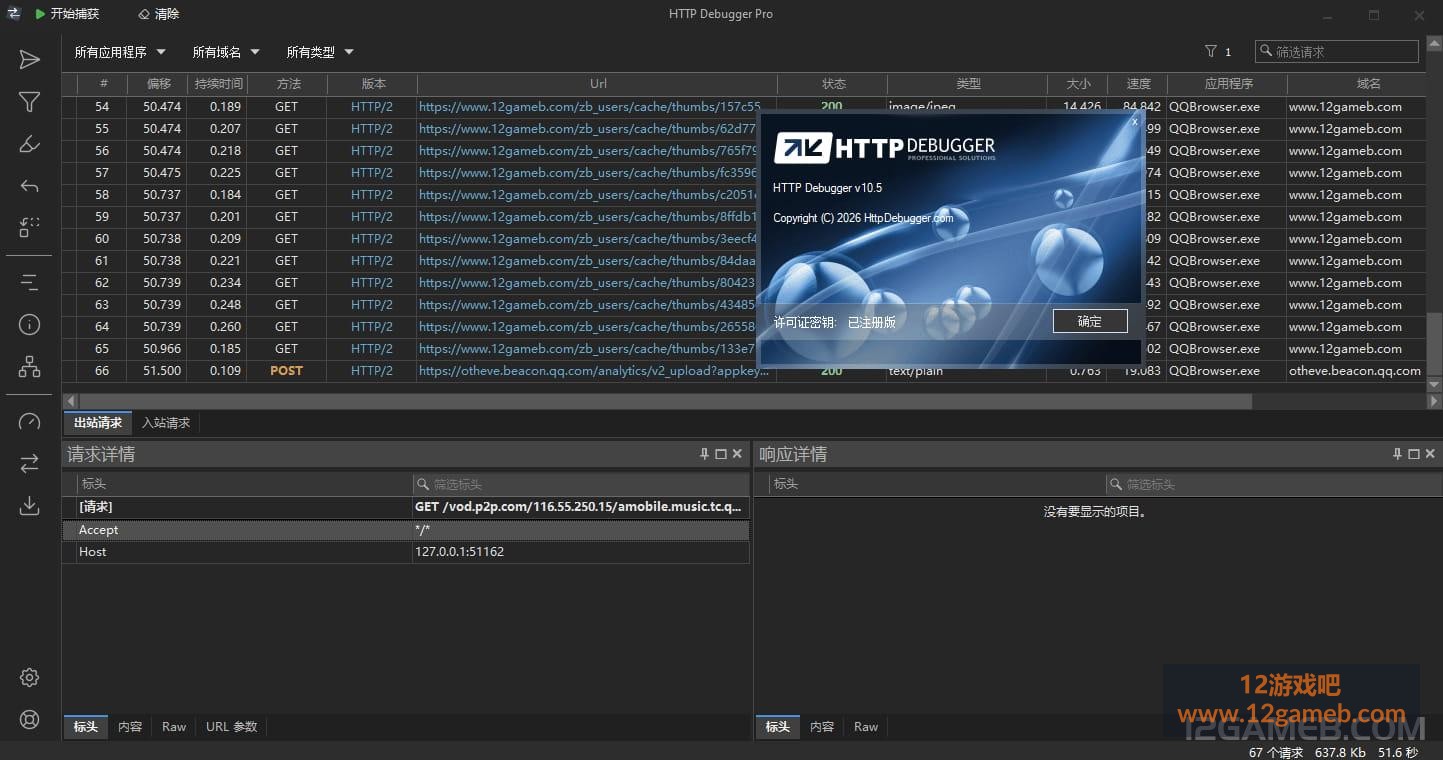Select the highlighter icon in left sidebar

30,144
